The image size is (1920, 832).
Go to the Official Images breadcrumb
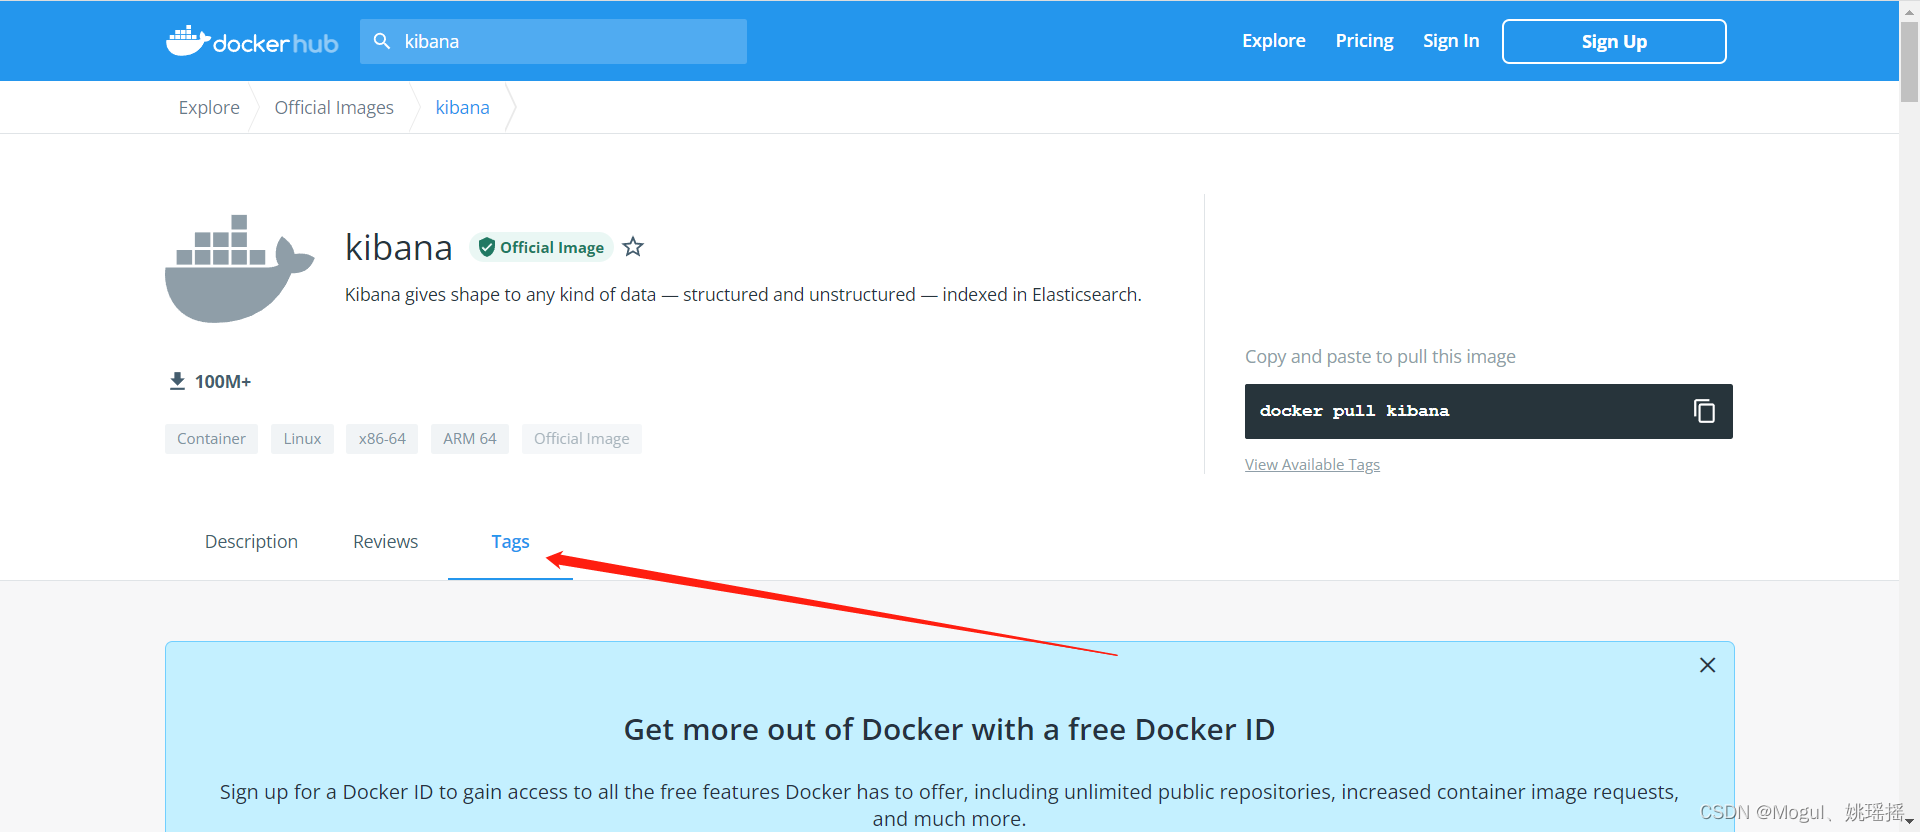click(x=334, y=107)
